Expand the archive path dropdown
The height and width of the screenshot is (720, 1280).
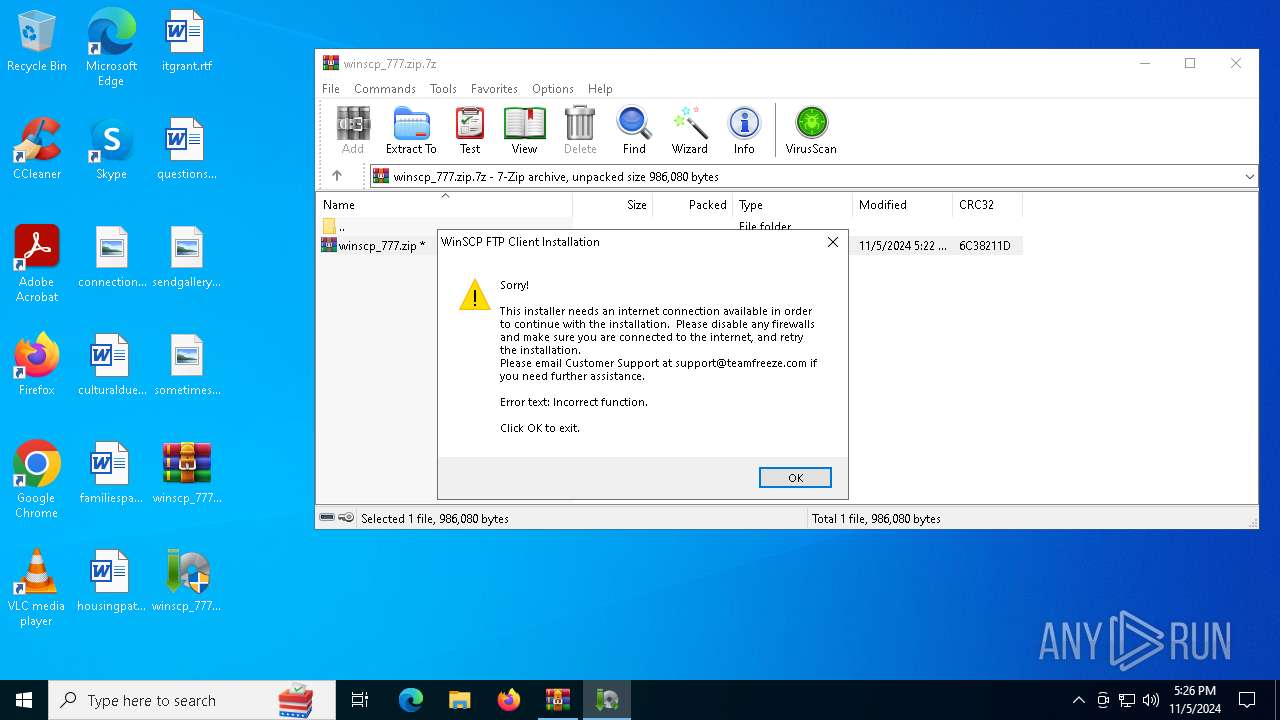coord(1249,177)
